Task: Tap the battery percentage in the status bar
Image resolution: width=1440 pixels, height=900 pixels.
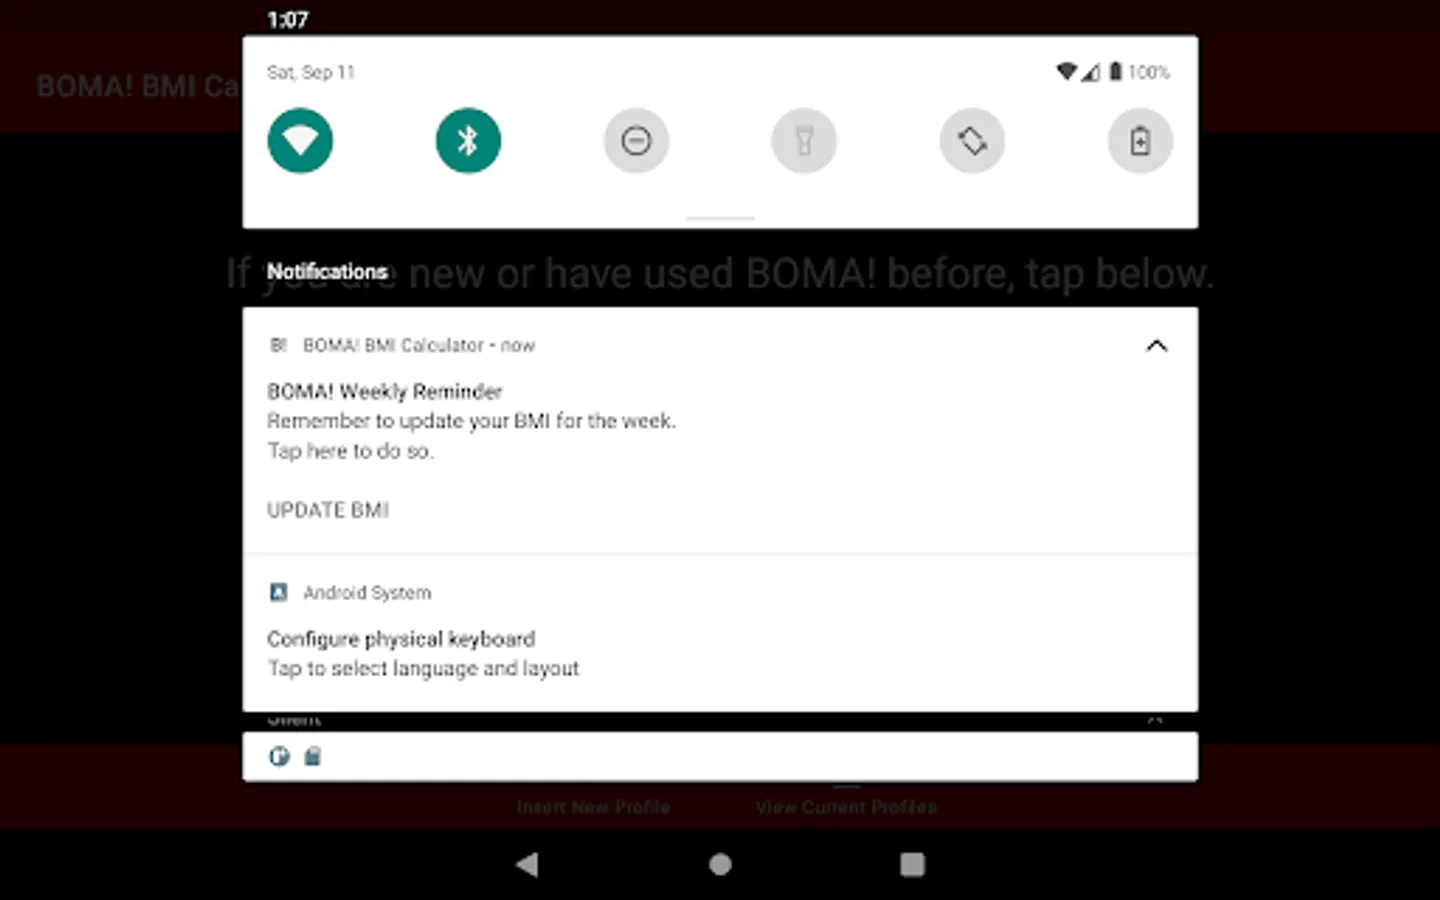Action: pyautogui.click(x=1149, y=71)
